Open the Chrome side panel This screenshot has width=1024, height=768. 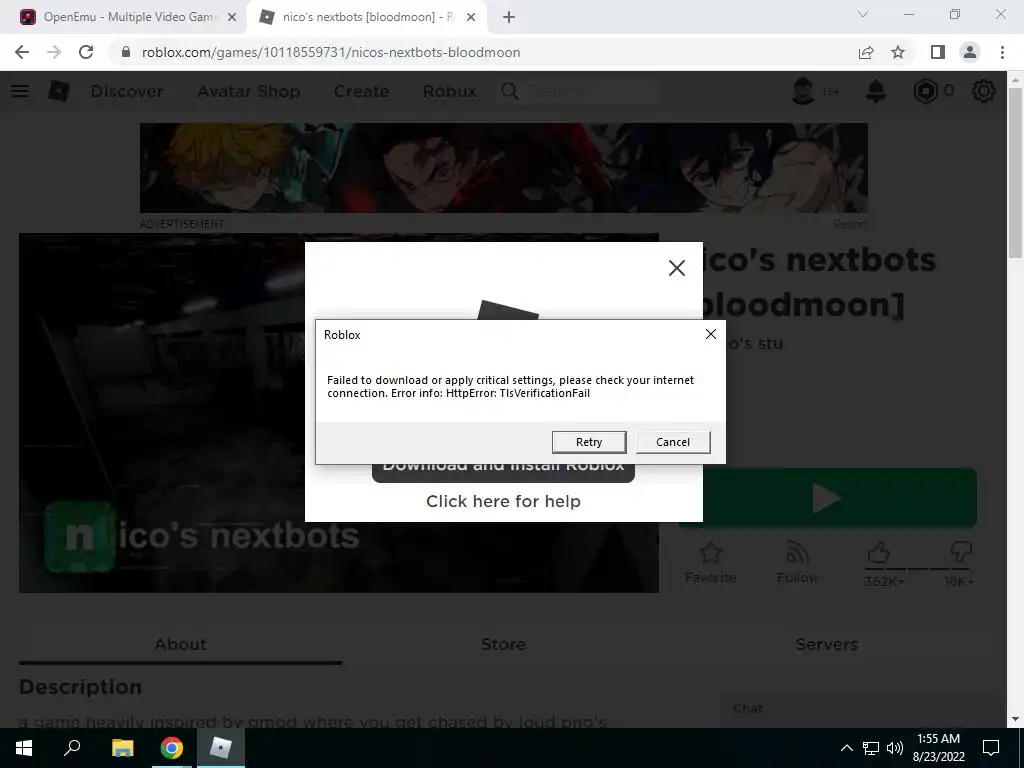point(938,52)
